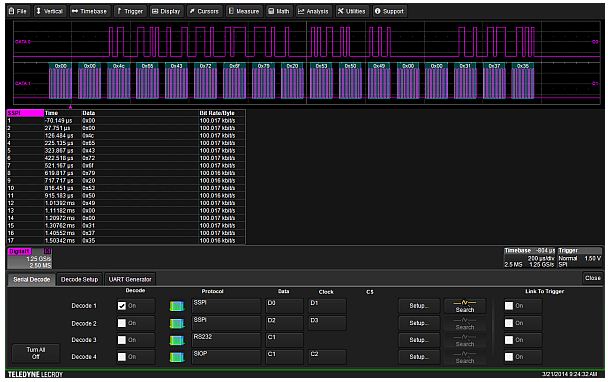
Task: Enable the Decode 4 On checkbox
Action: [122, 357]
